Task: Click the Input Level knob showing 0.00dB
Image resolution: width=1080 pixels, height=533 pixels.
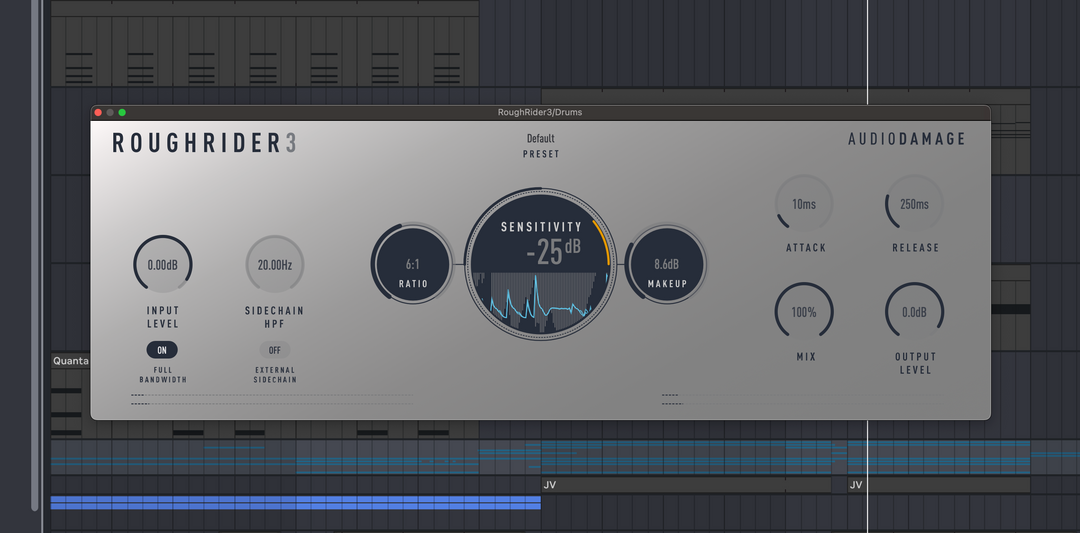Action: (x=162, y=265)
